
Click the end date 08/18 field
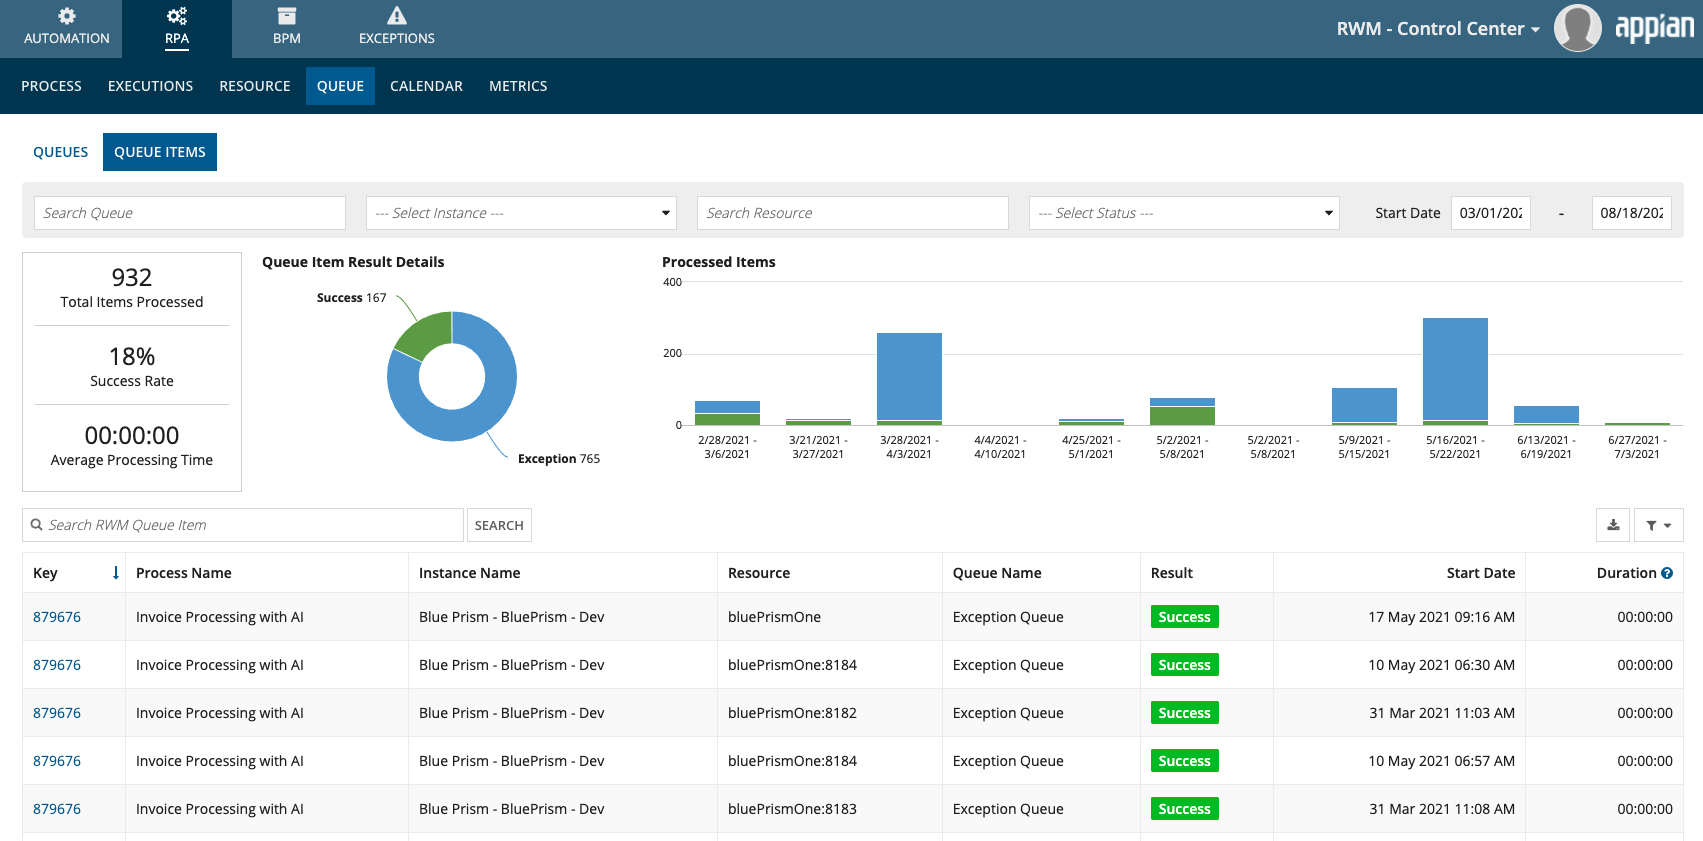(1631, 213)
